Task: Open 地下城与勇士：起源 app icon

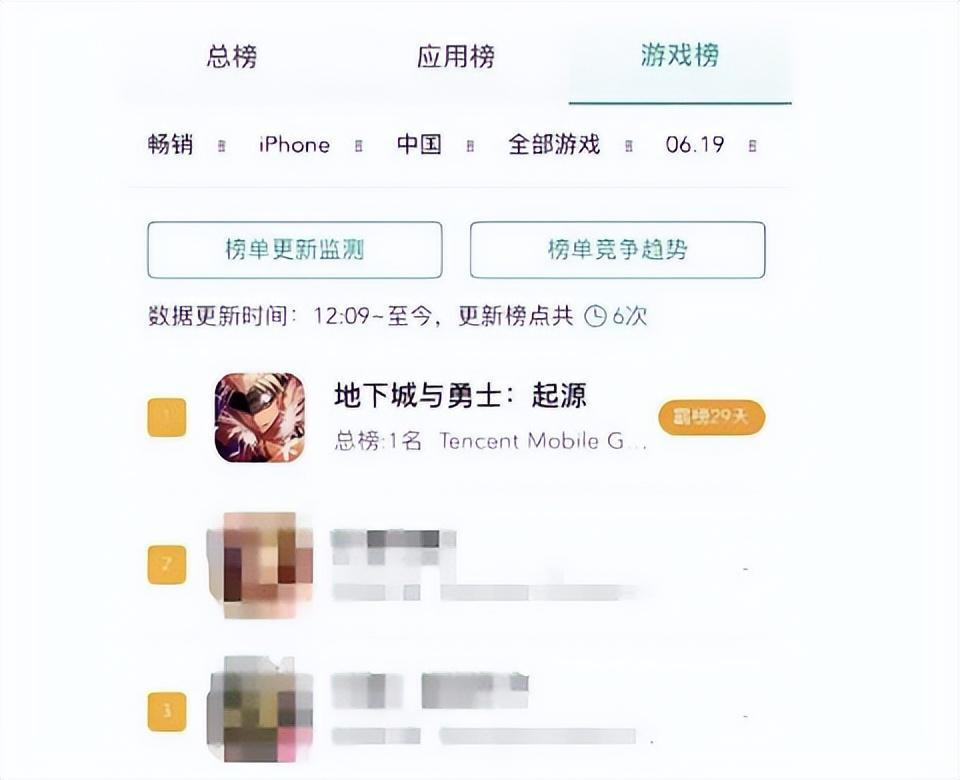Action: point(260,418)
